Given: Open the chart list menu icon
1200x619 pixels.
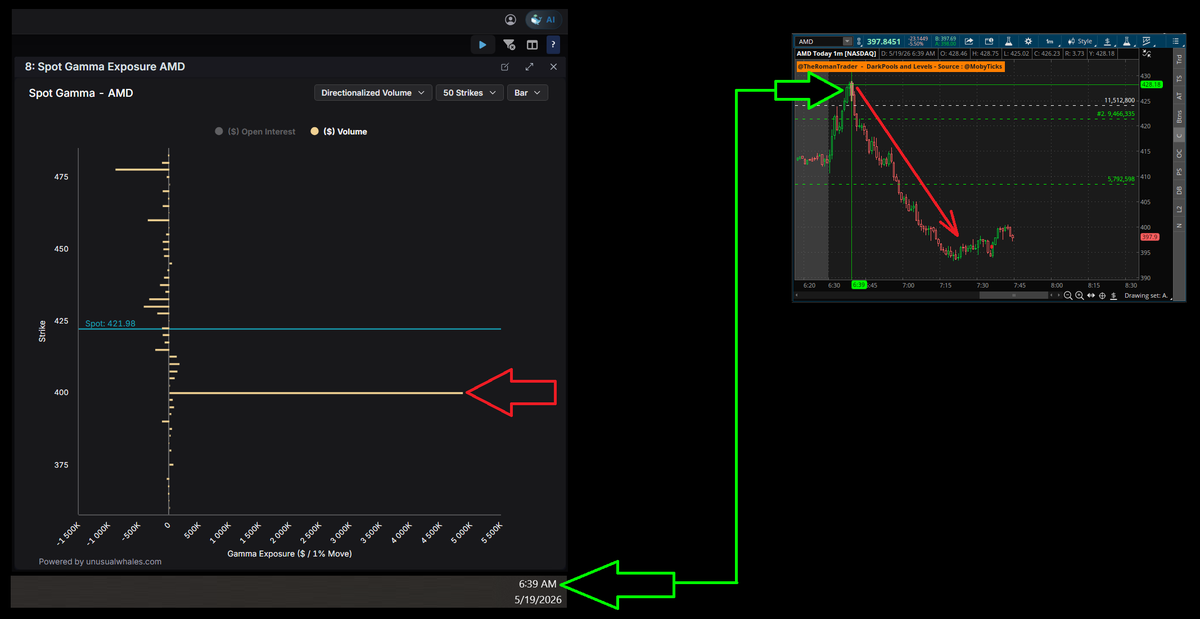Looking at the screenshot, I should tap(1176, 42).
